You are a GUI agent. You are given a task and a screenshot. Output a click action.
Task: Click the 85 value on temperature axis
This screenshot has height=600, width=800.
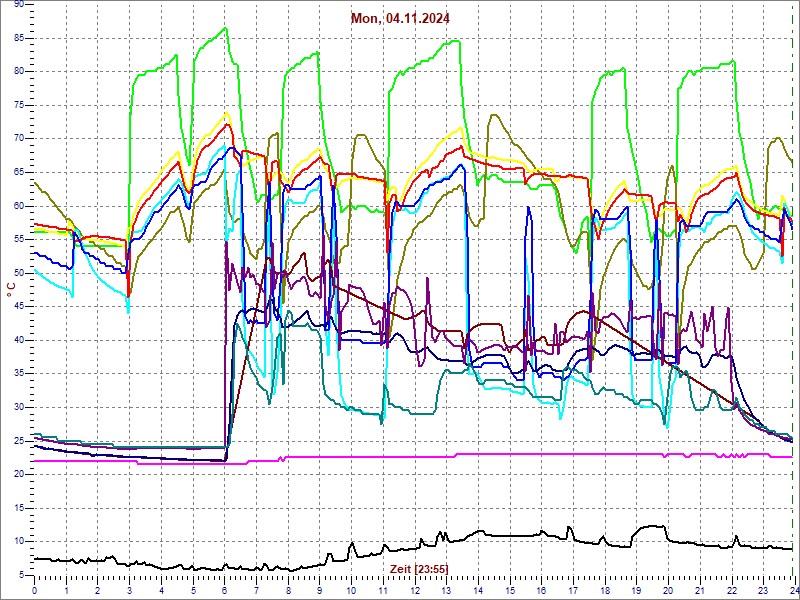tap(18, 38)
